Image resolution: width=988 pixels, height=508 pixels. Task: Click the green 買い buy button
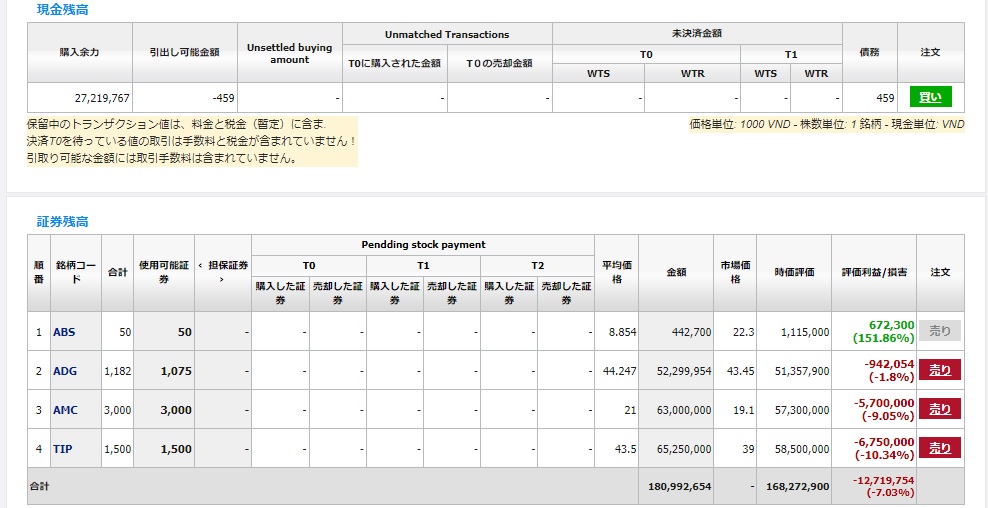coord(930,97)
